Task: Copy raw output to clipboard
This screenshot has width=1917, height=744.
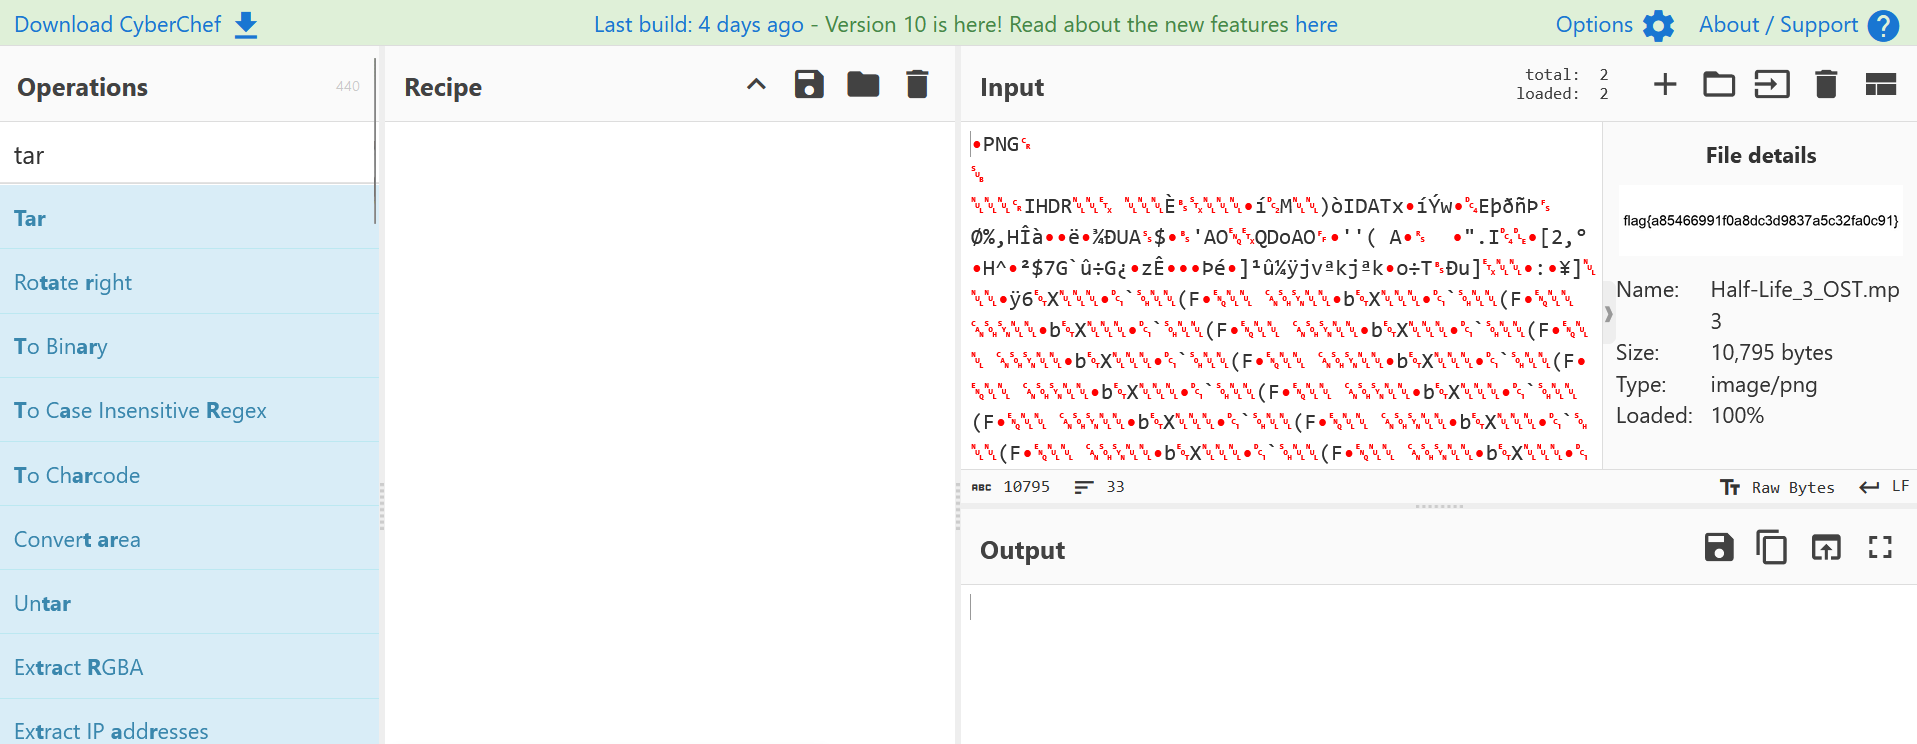Action: [x=1772, y=548]
